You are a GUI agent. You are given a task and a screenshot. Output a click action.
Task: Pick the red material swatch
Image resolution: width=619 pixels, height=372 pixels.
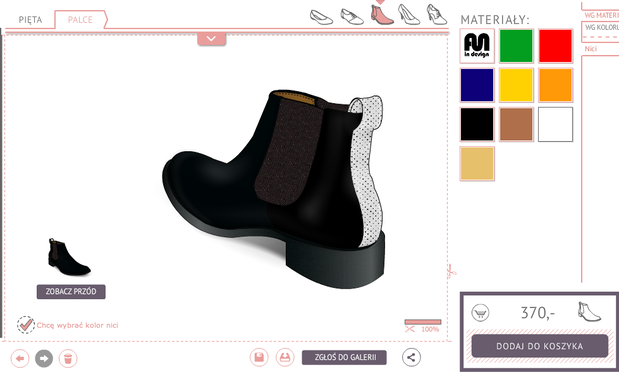555,46
